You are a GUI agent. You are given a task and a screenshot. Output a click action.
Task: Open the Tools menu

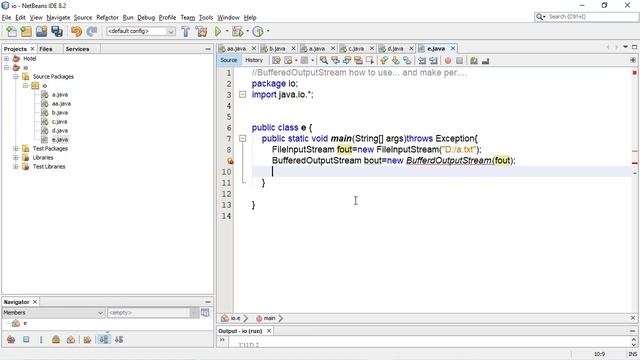206,18
